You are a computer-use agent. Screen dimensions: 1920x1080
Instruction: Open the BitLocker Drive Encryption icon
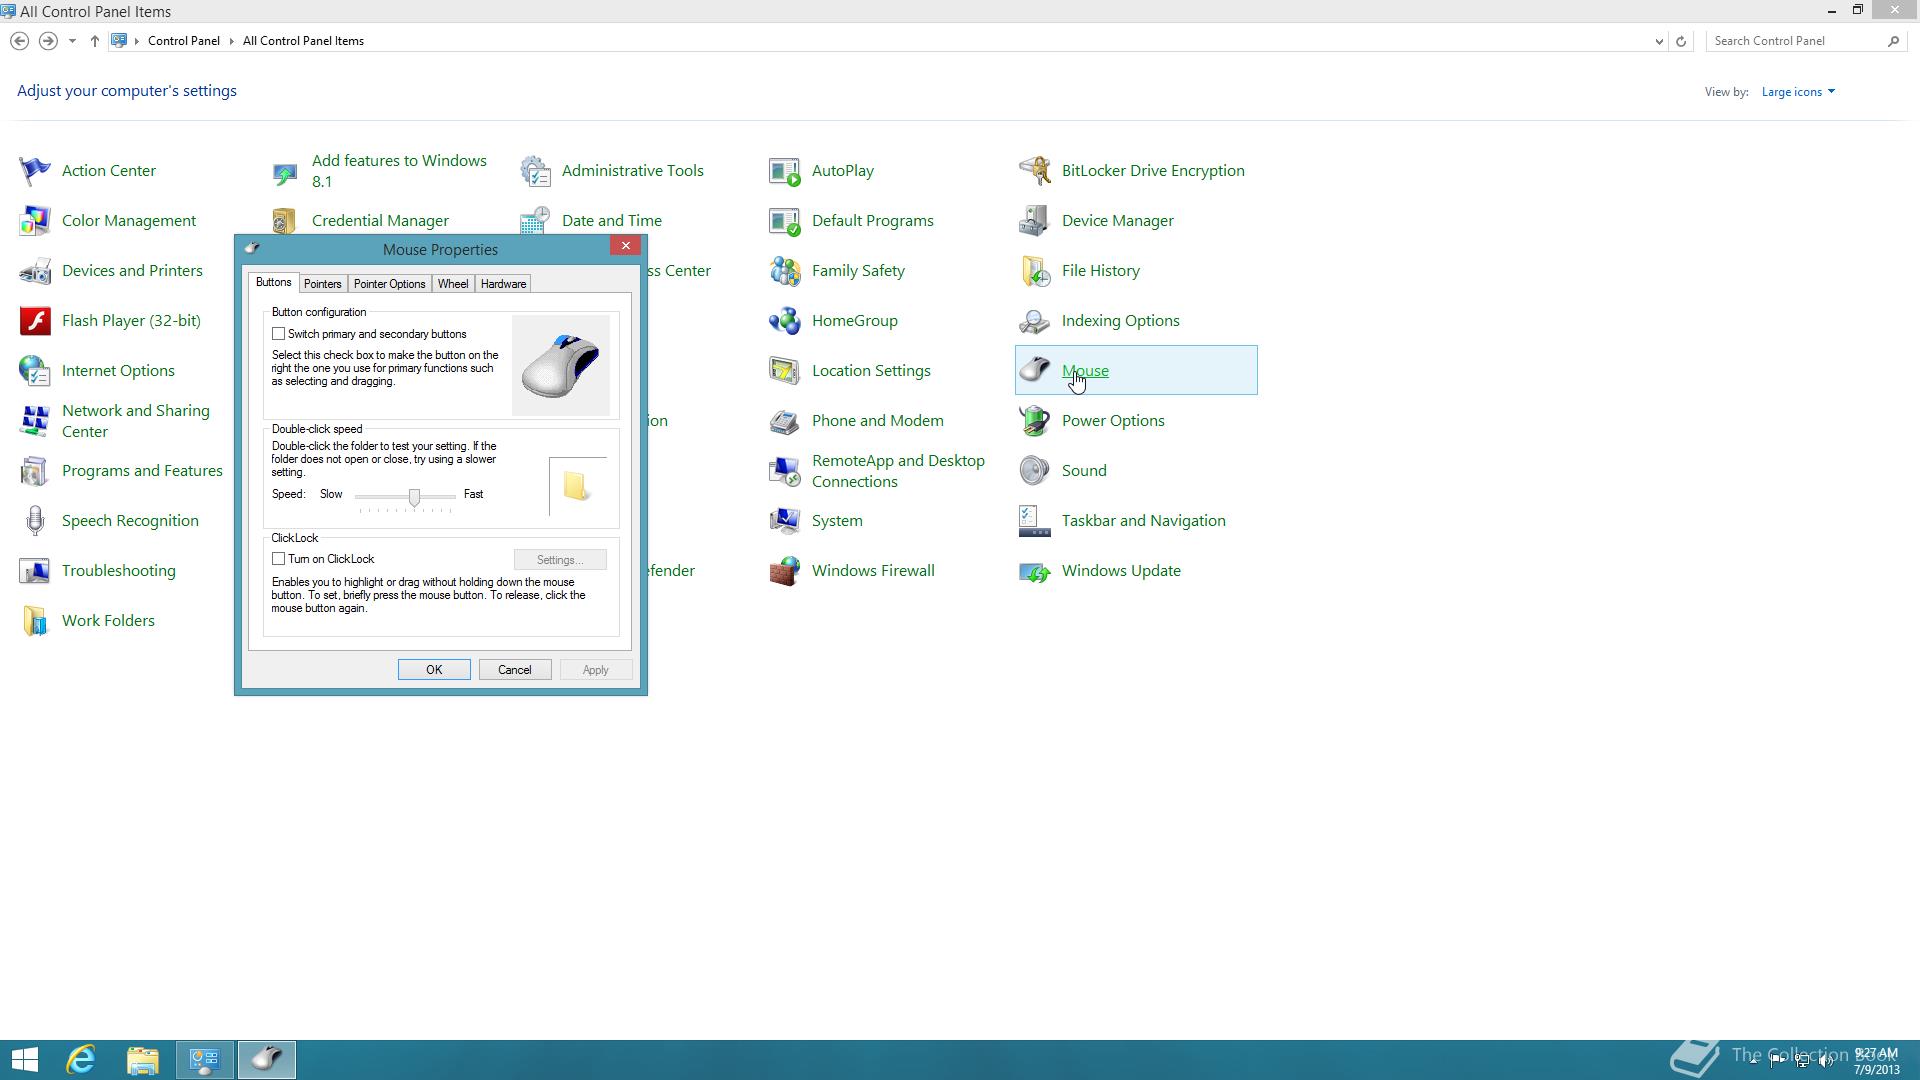click(x=1035, y=171)
